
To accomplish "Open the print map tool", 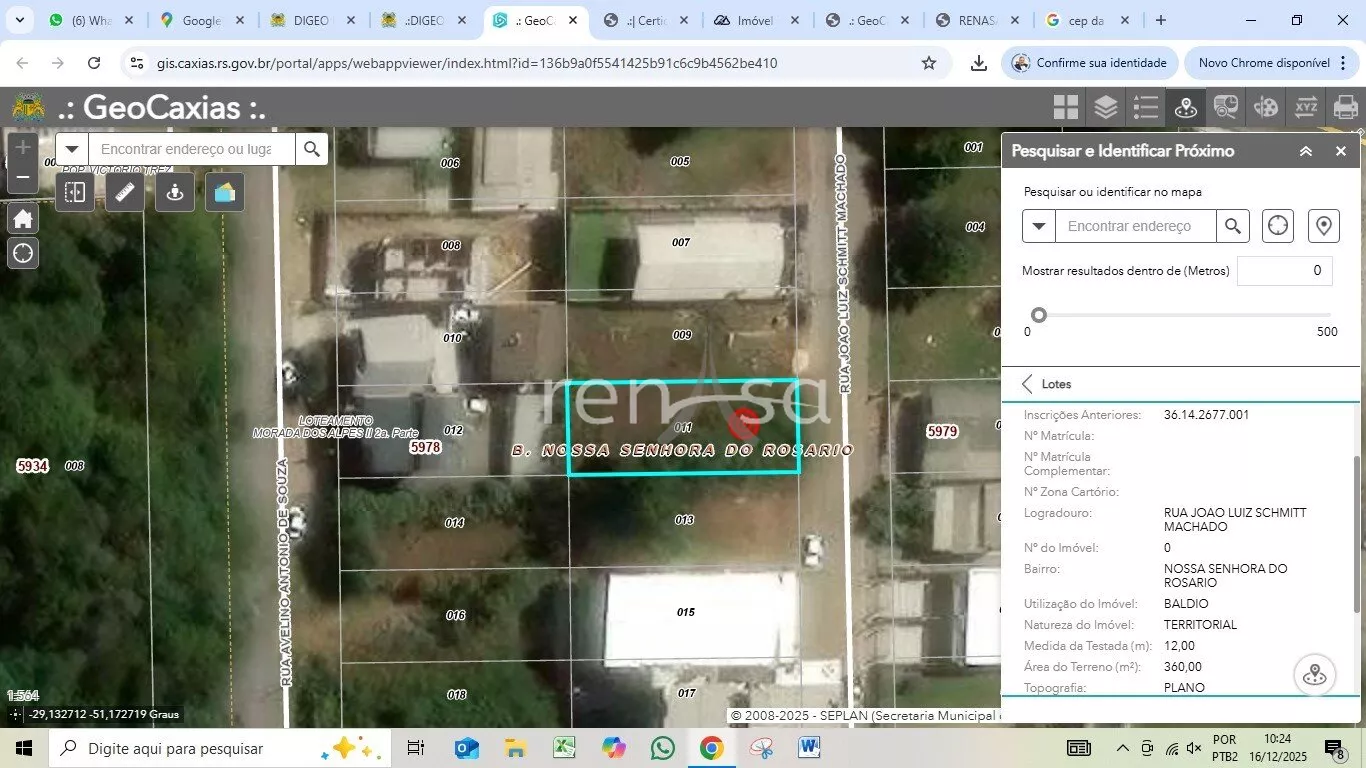I will tap(1346, 107).
